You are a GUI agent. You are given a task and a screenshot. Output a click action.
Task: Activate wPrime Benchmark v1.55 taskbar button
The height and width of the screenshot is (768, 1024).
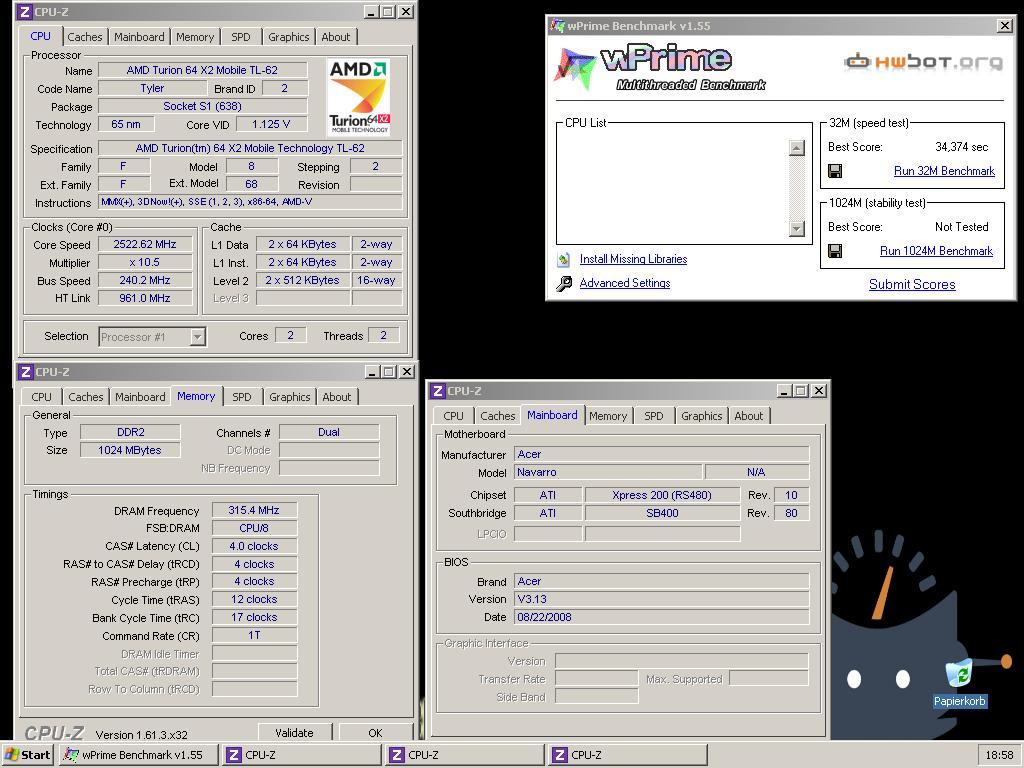[138, 755]
